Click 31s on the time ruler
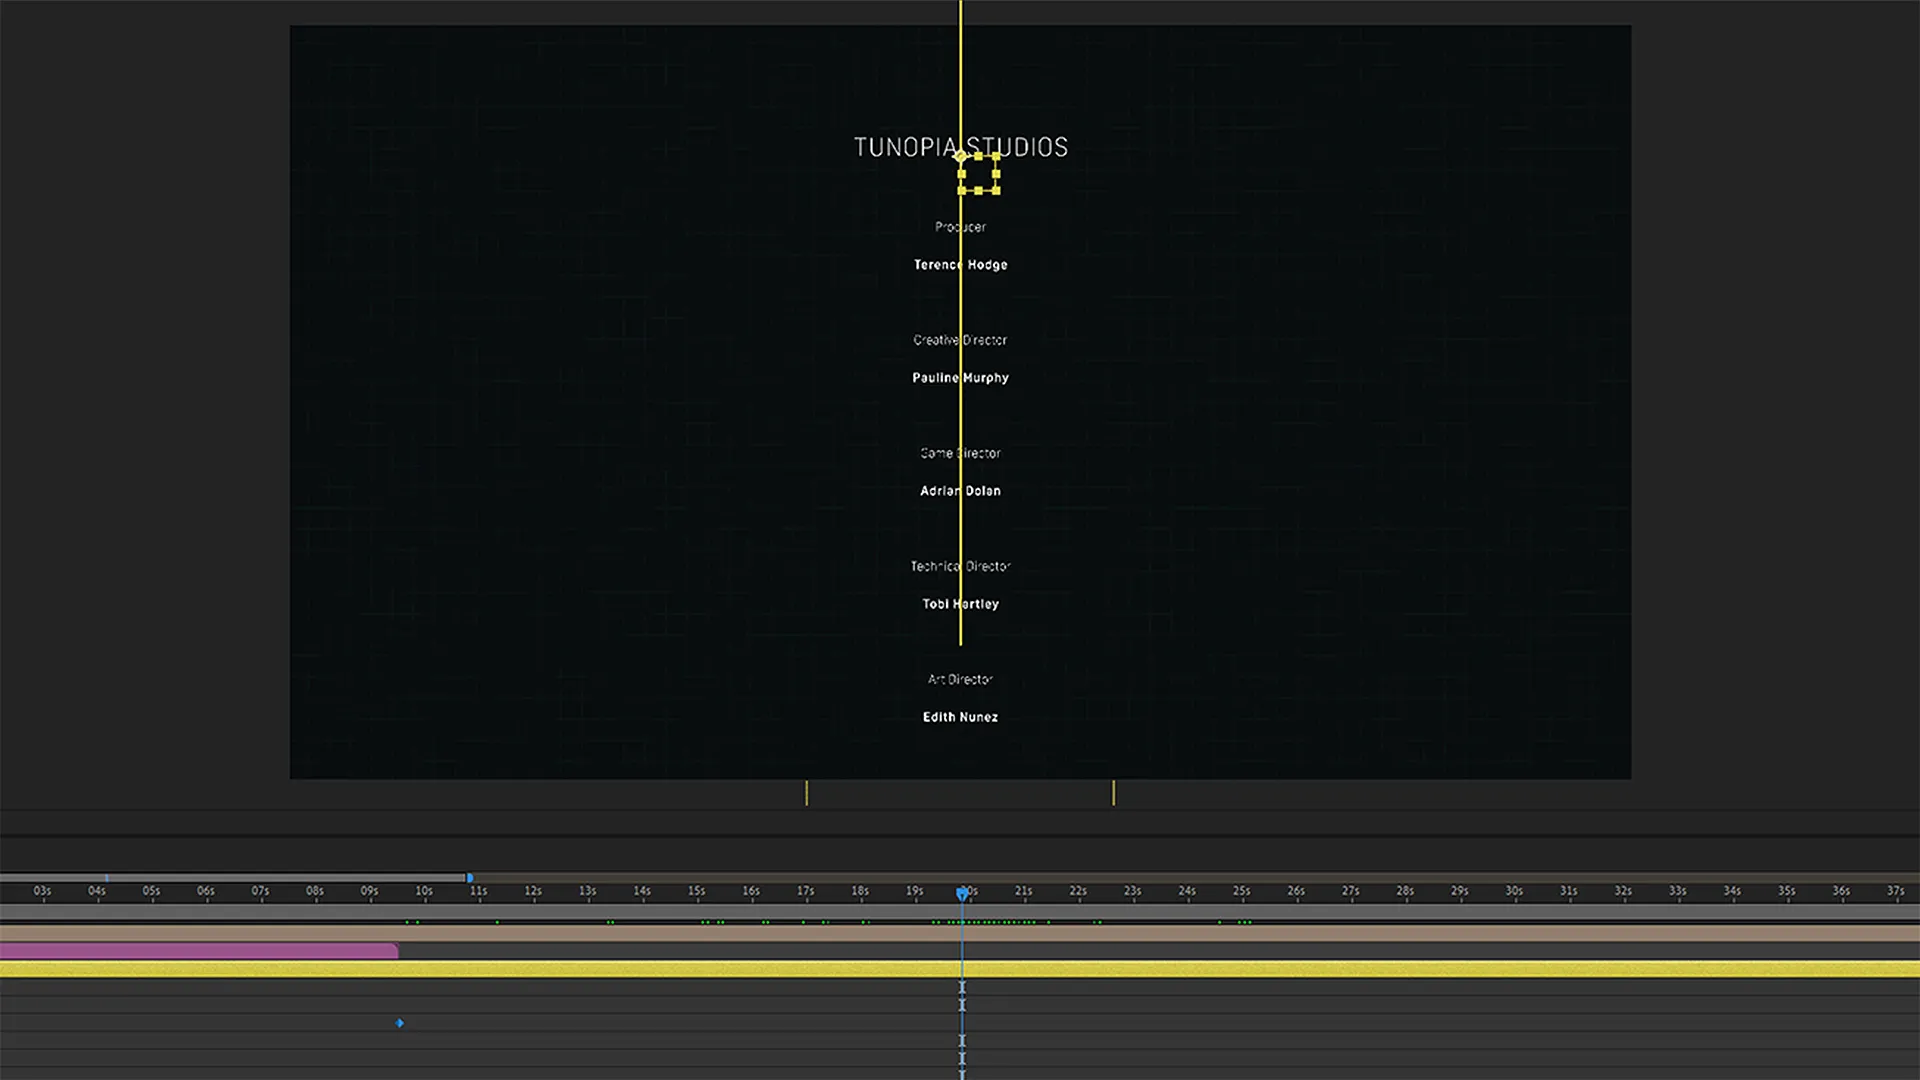 point(1569,890)
